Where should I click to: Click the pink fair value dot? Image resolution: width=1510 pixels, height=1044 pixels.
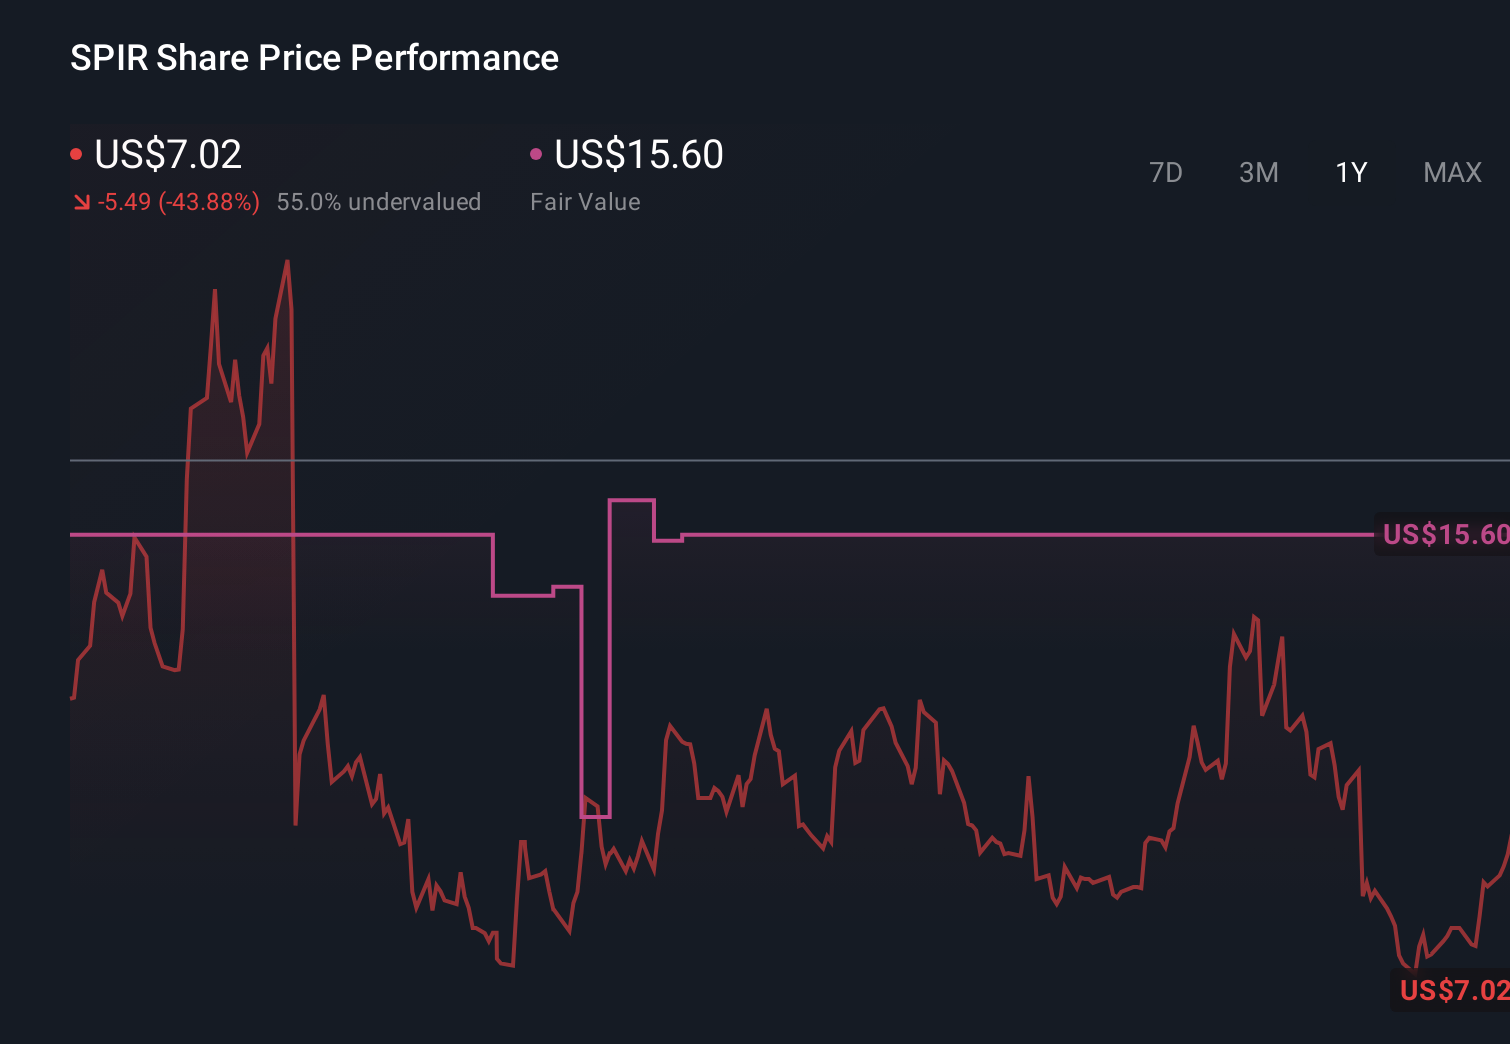[536, 154]
